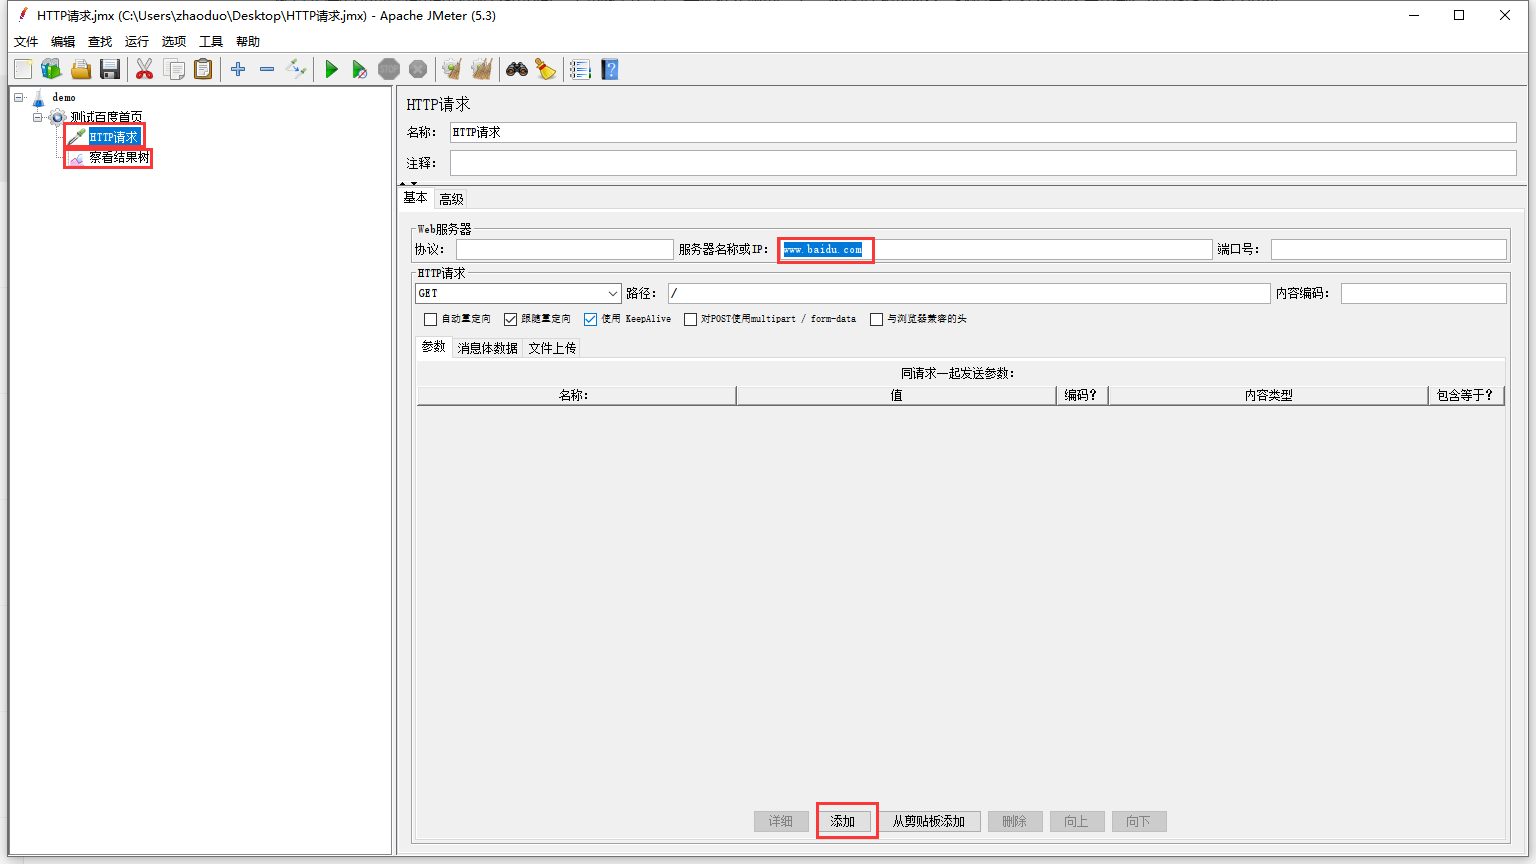Save the test plan with floppy disk icon
Viewport: 1536px width, 864px height.
tap(110, 69)
